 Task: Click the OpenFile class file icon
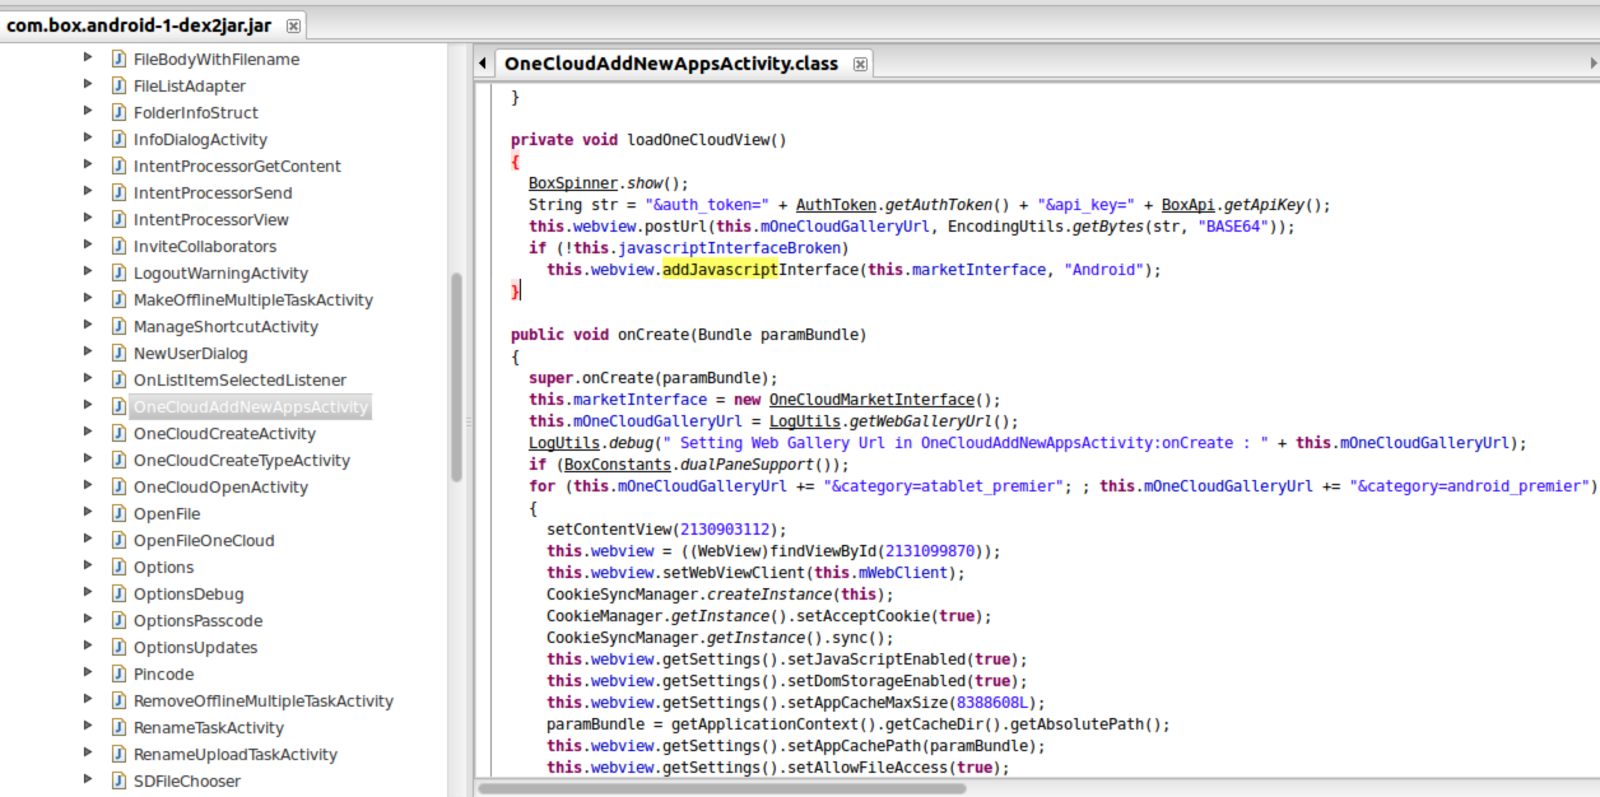119,514
